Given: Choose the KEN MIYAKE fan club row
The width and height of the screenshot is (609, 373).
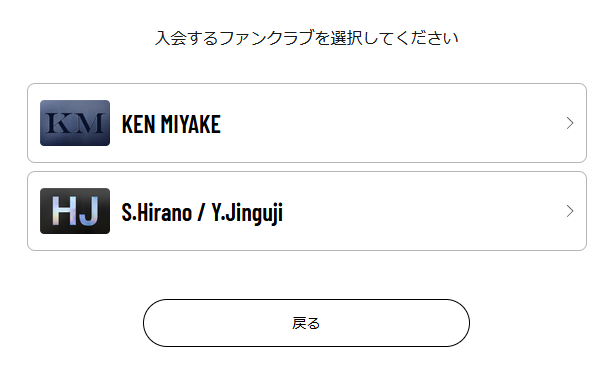Looking at the screenshot, I should coord(307,123).
